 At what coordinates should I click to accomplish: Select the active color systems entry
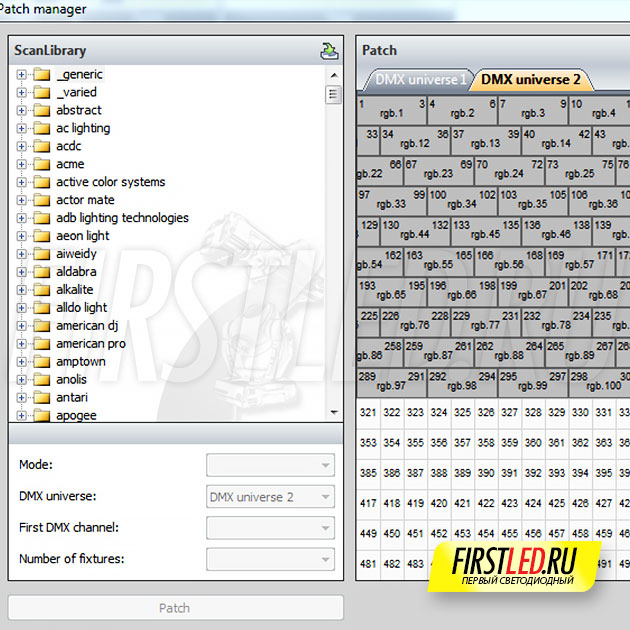[x=110, y=182]
